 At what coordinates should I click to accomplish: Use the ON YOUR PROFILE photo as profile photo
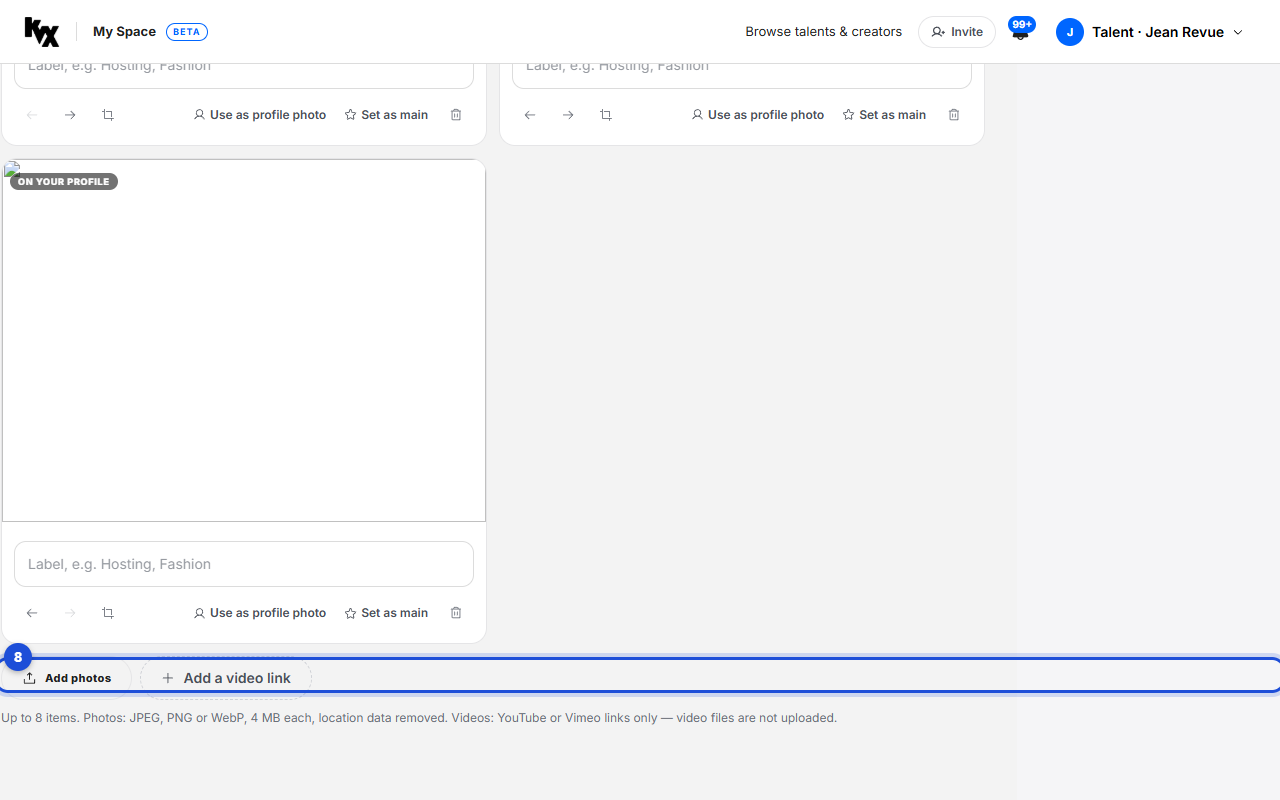(260, 613)
